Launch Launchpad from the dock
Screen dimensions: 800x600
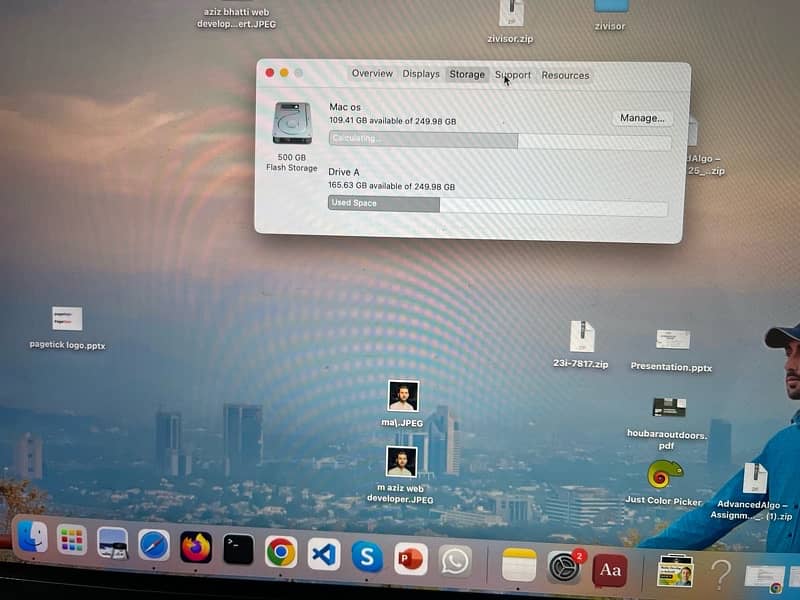[72, 541]
